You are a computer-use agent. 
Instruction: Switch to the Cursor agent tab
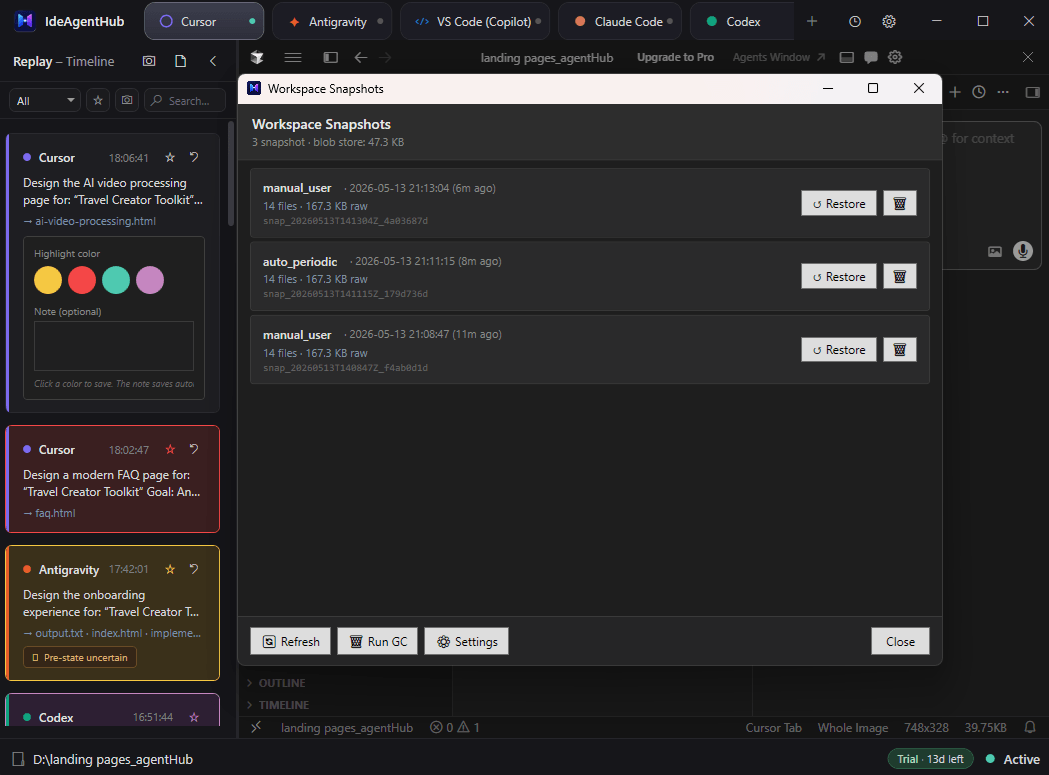pyautogui.click(x=204, y=21)
